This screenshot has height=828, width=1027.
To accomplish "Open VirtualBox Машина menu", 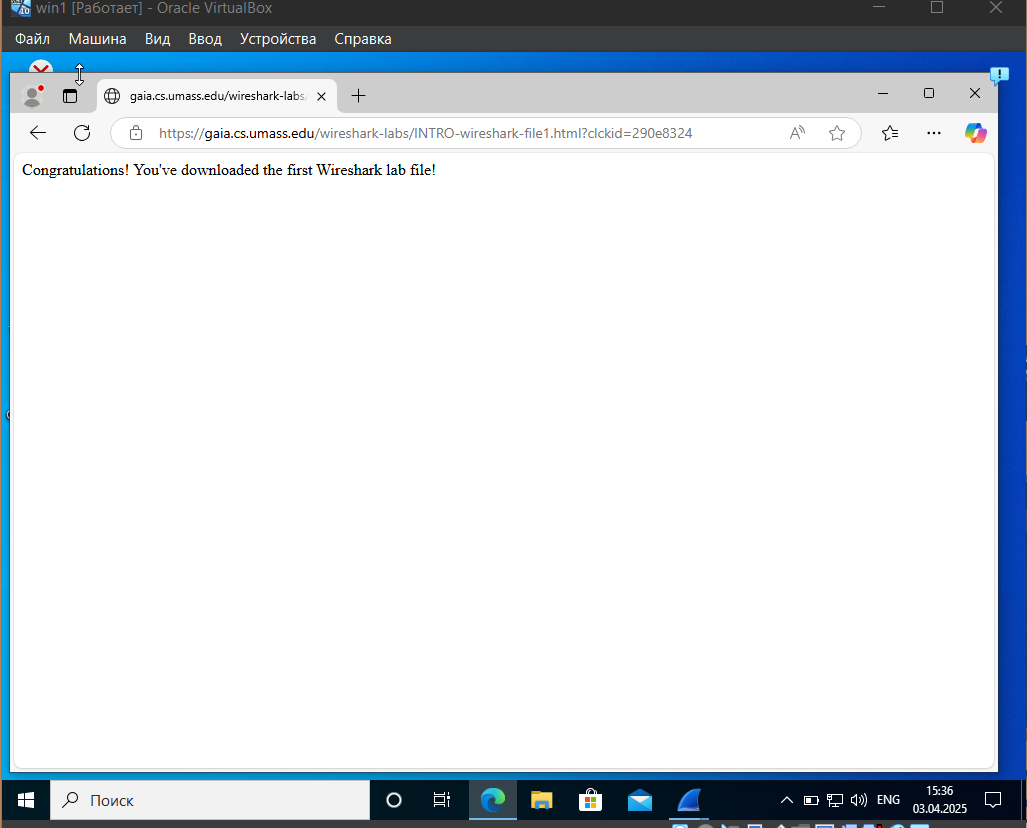I will tap(98, 39).
